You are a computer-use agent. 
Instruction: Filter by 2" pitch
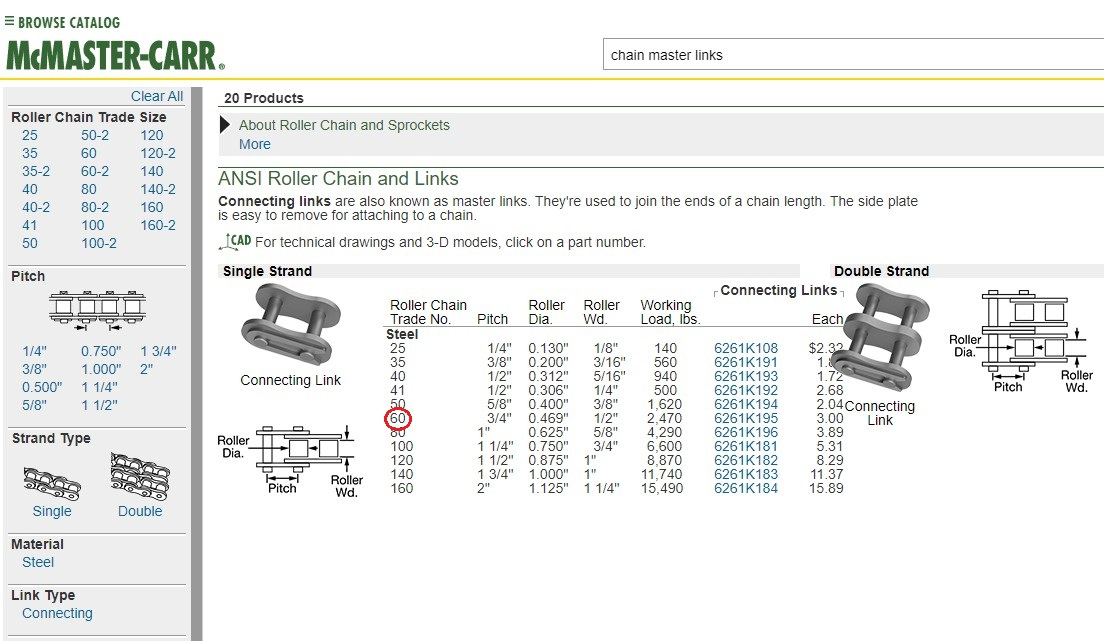point(146,369)
